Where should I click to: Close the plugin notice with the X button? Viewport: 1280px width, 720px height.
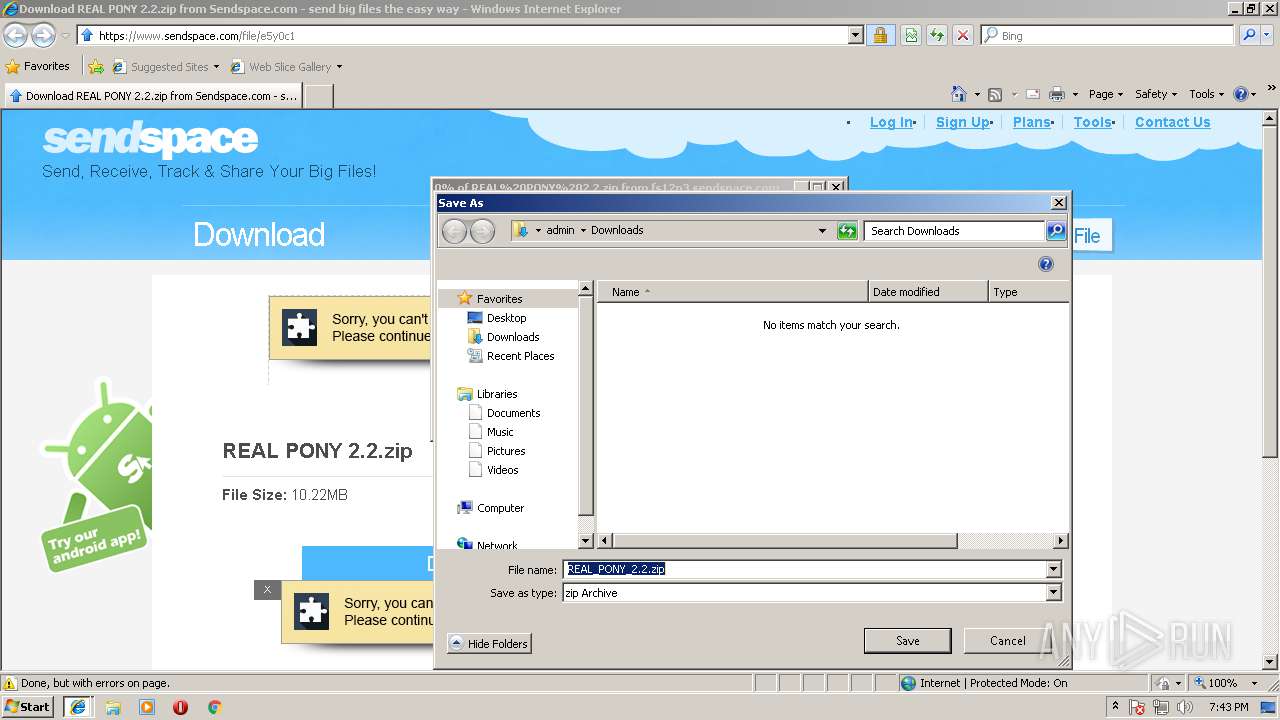point(266,590)
